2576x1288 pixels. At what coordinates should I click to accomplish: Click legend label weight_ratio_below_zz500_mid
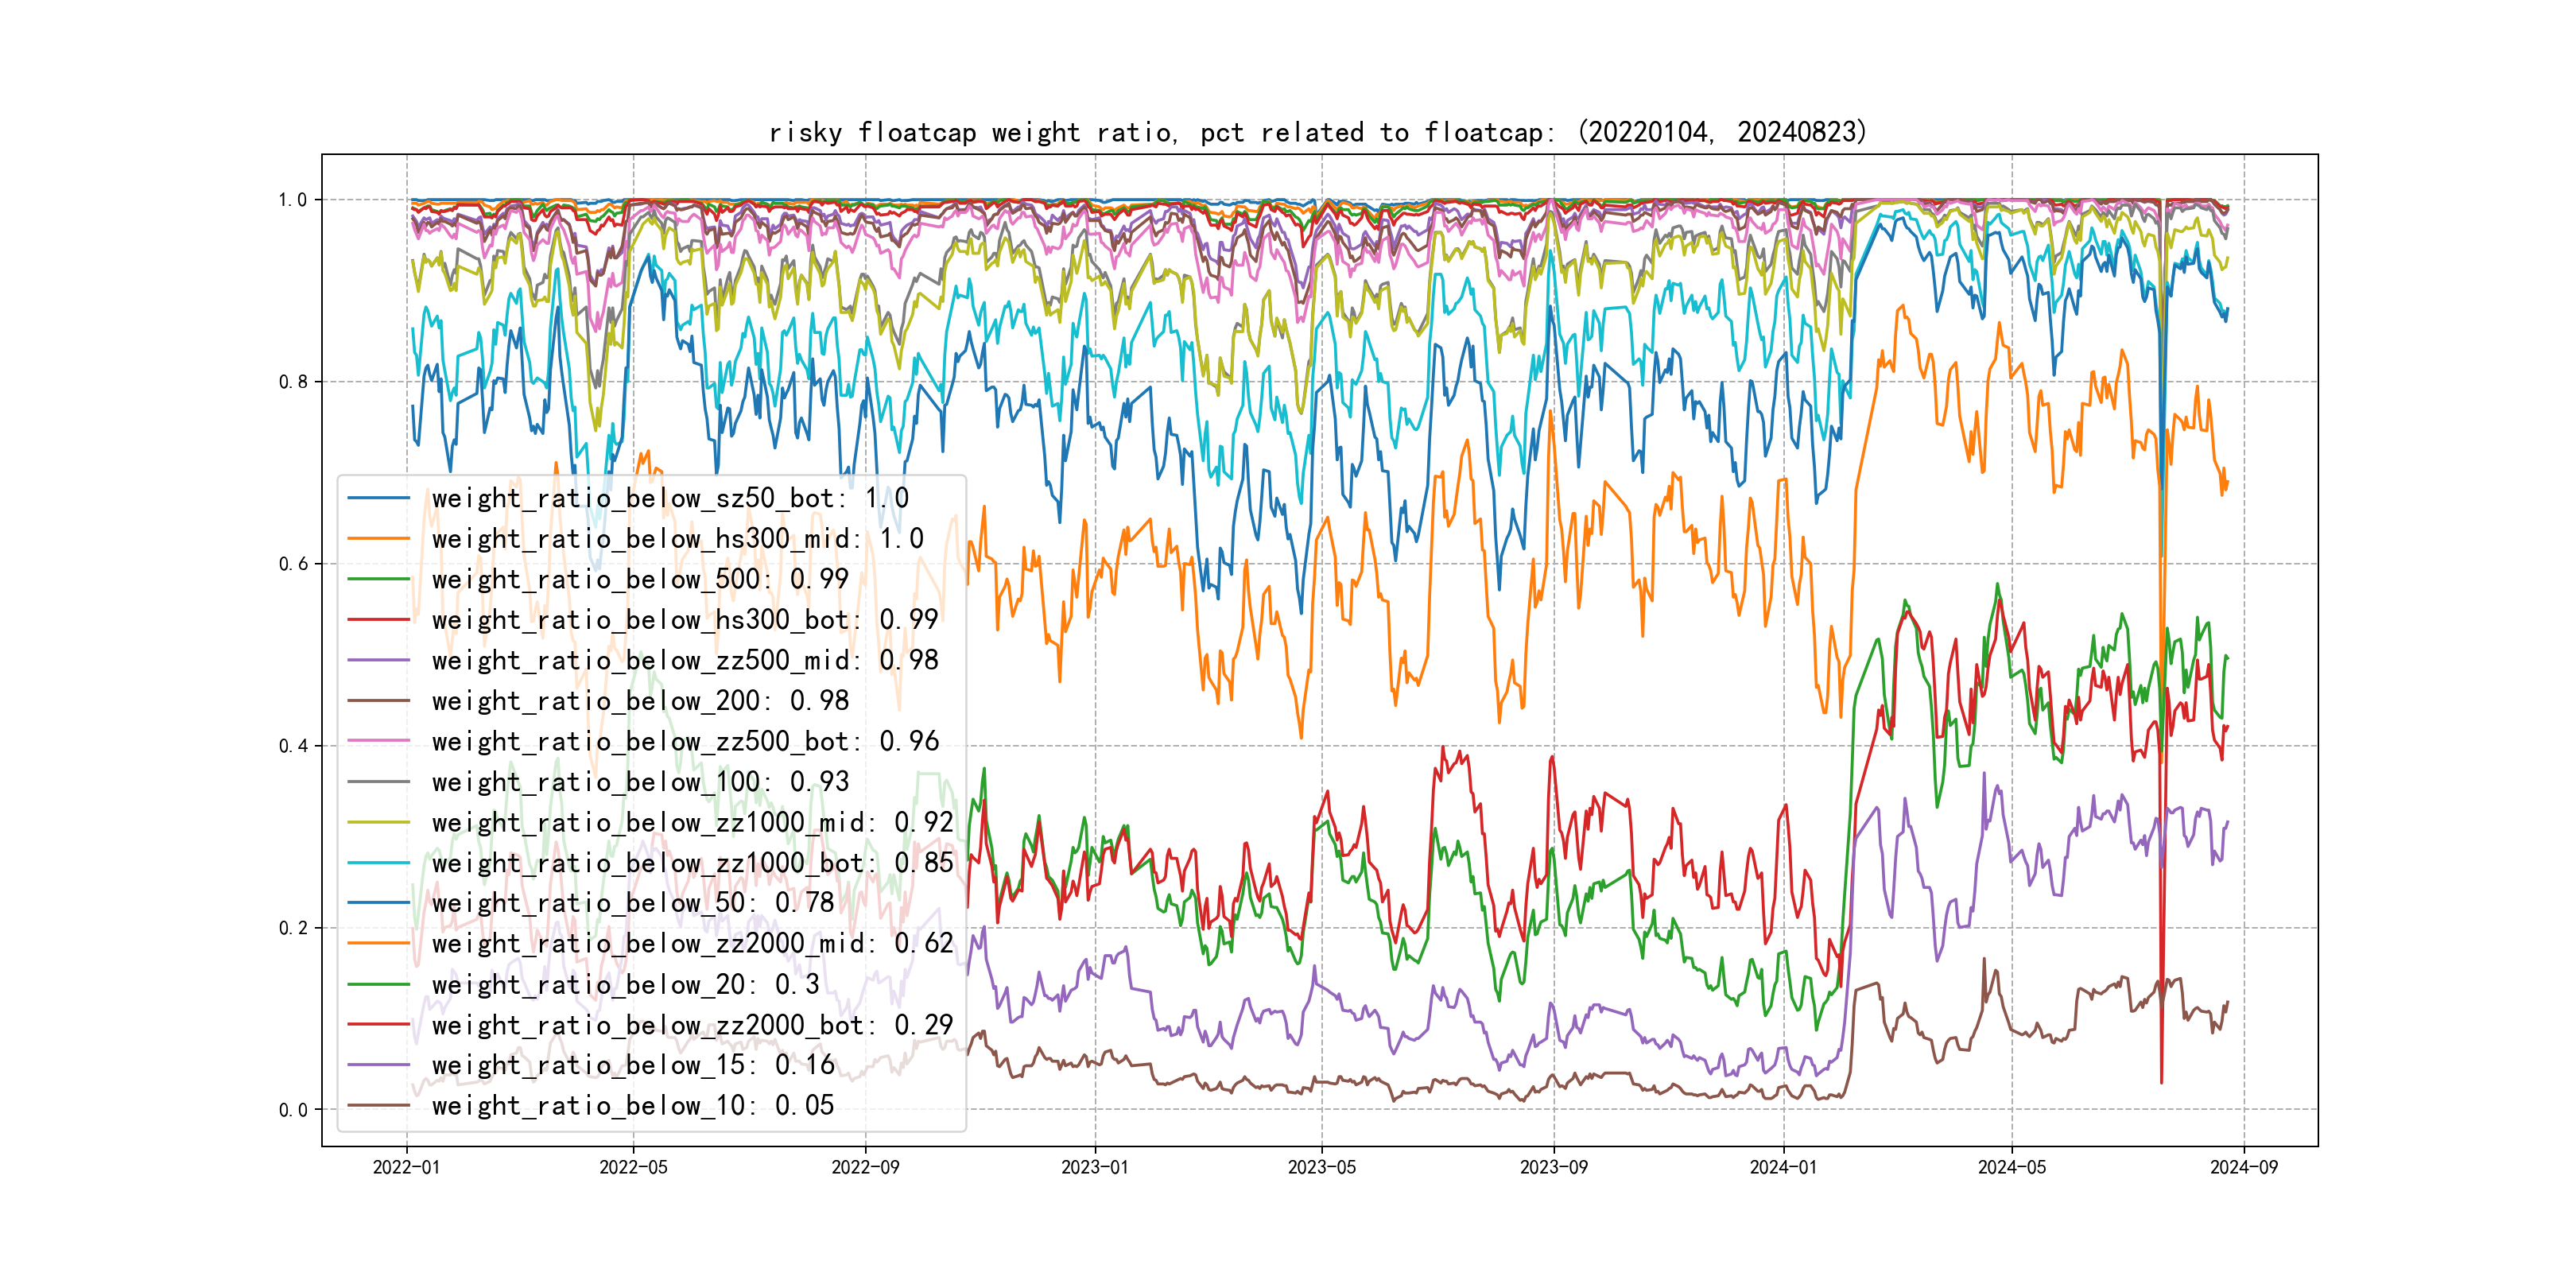(684, 661)
